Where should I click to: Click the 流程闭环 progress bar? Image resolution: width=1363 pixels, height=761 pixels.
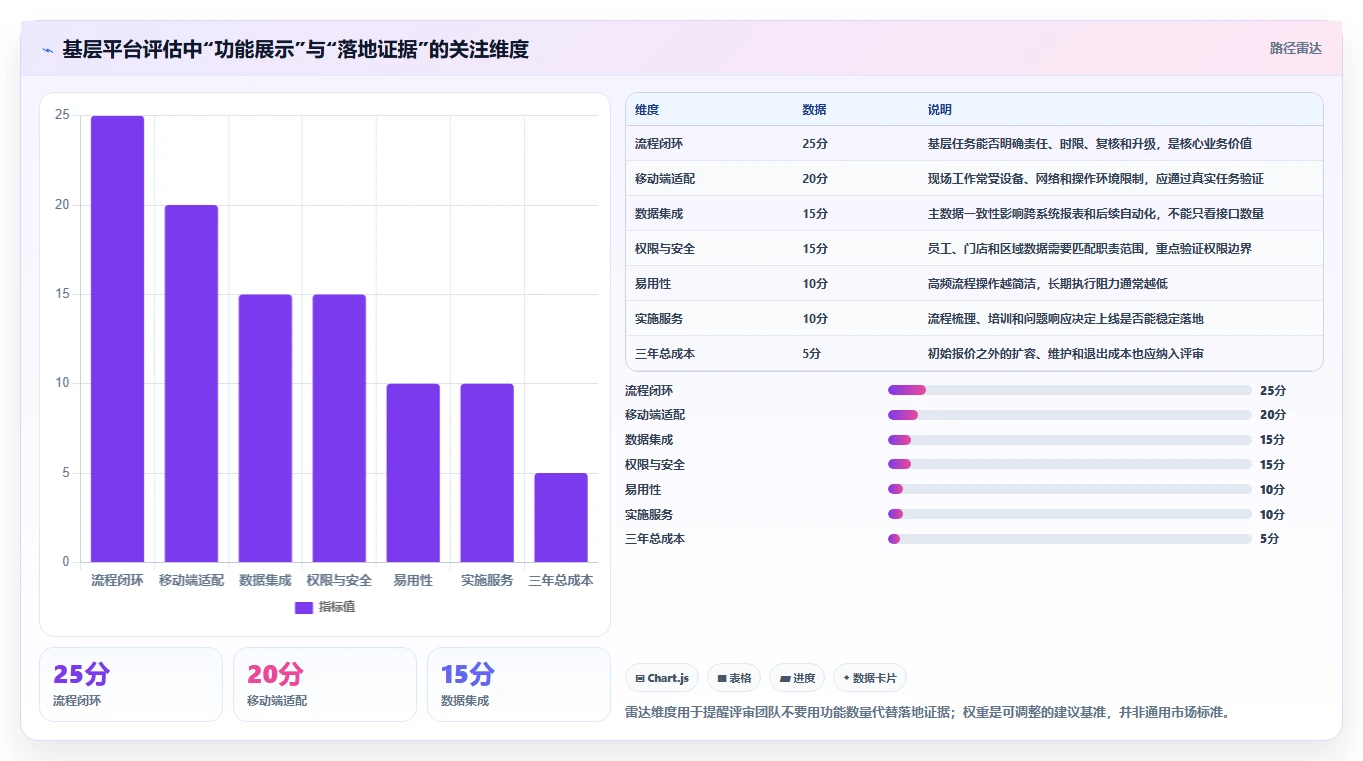pos(1070,390)
